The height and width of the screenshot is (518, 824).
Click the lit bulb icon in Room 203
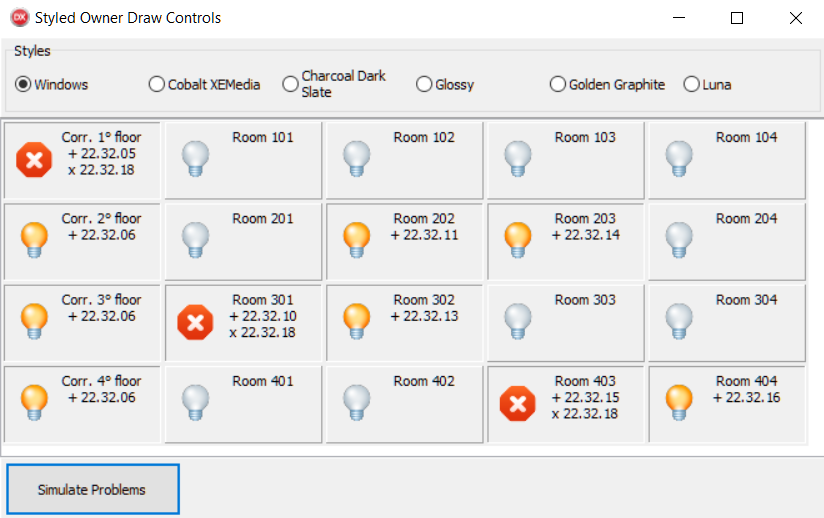point(518,239)
